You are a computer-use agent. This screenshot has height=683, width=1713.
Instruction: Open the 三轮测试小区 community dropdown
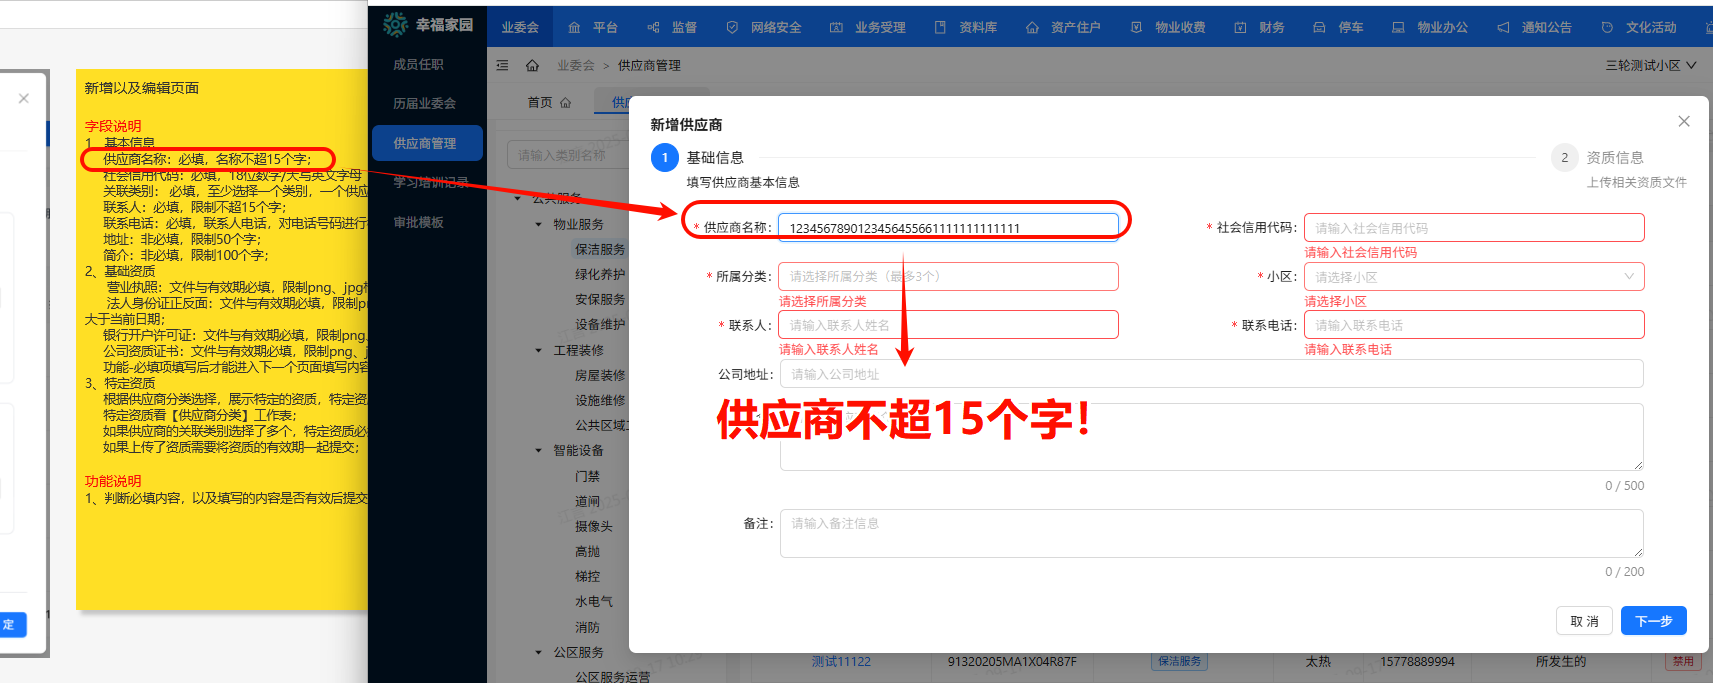(1651, 65)
